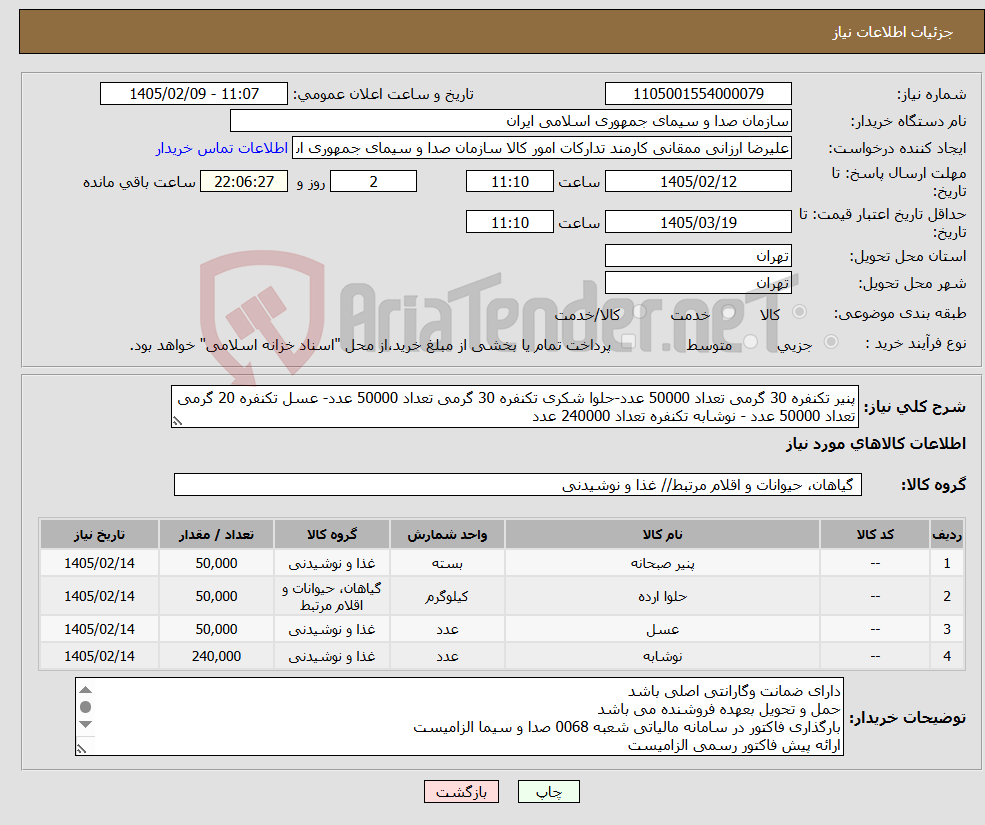The image size is (985, 825).
Task: Select the کالا/خدمت radio button
Action: 639,312
